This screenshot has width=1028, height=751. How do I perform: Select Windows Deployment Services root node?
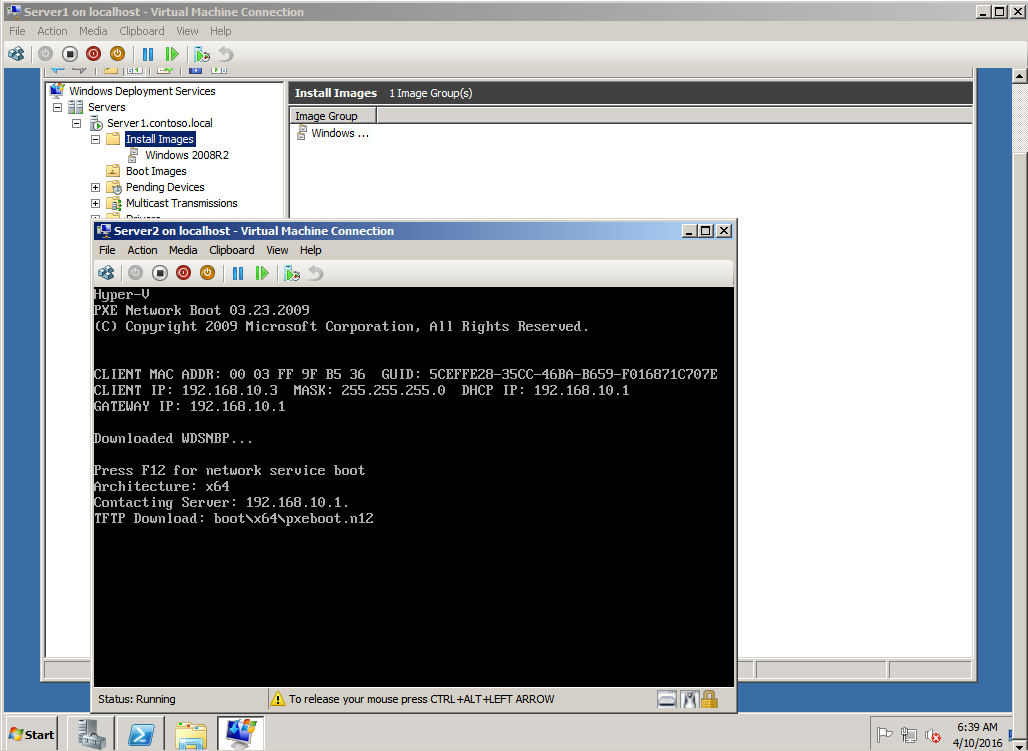pyautogui.click(x=142, y=91)
